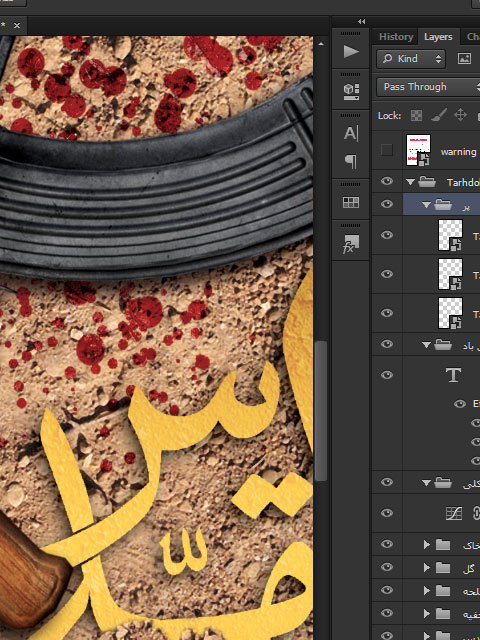
Task: Open the Styles fx panel icon
Action: pos(351,244)
